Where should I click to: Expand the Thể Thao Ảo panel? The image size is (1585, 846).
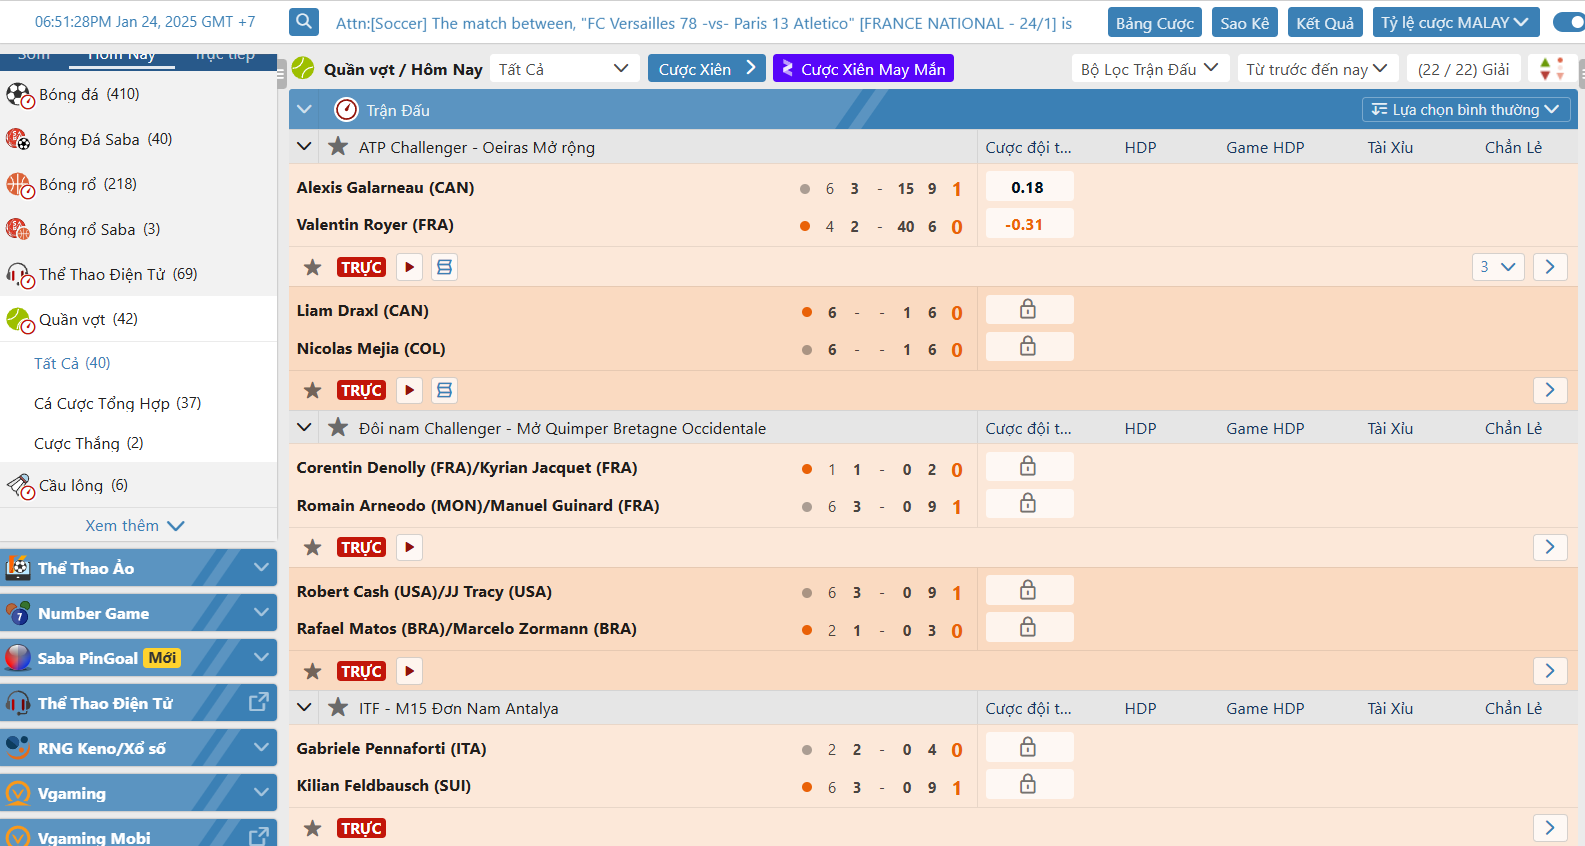138,567
